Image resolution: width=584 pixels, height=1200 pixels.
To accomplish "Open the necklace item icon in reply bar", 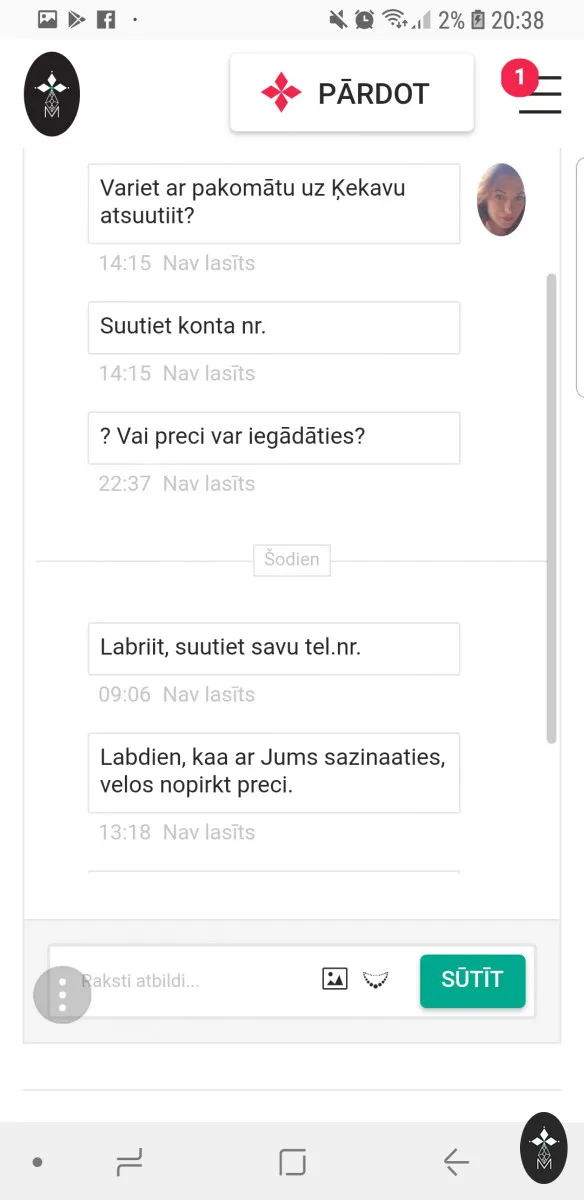I will 376,979.
